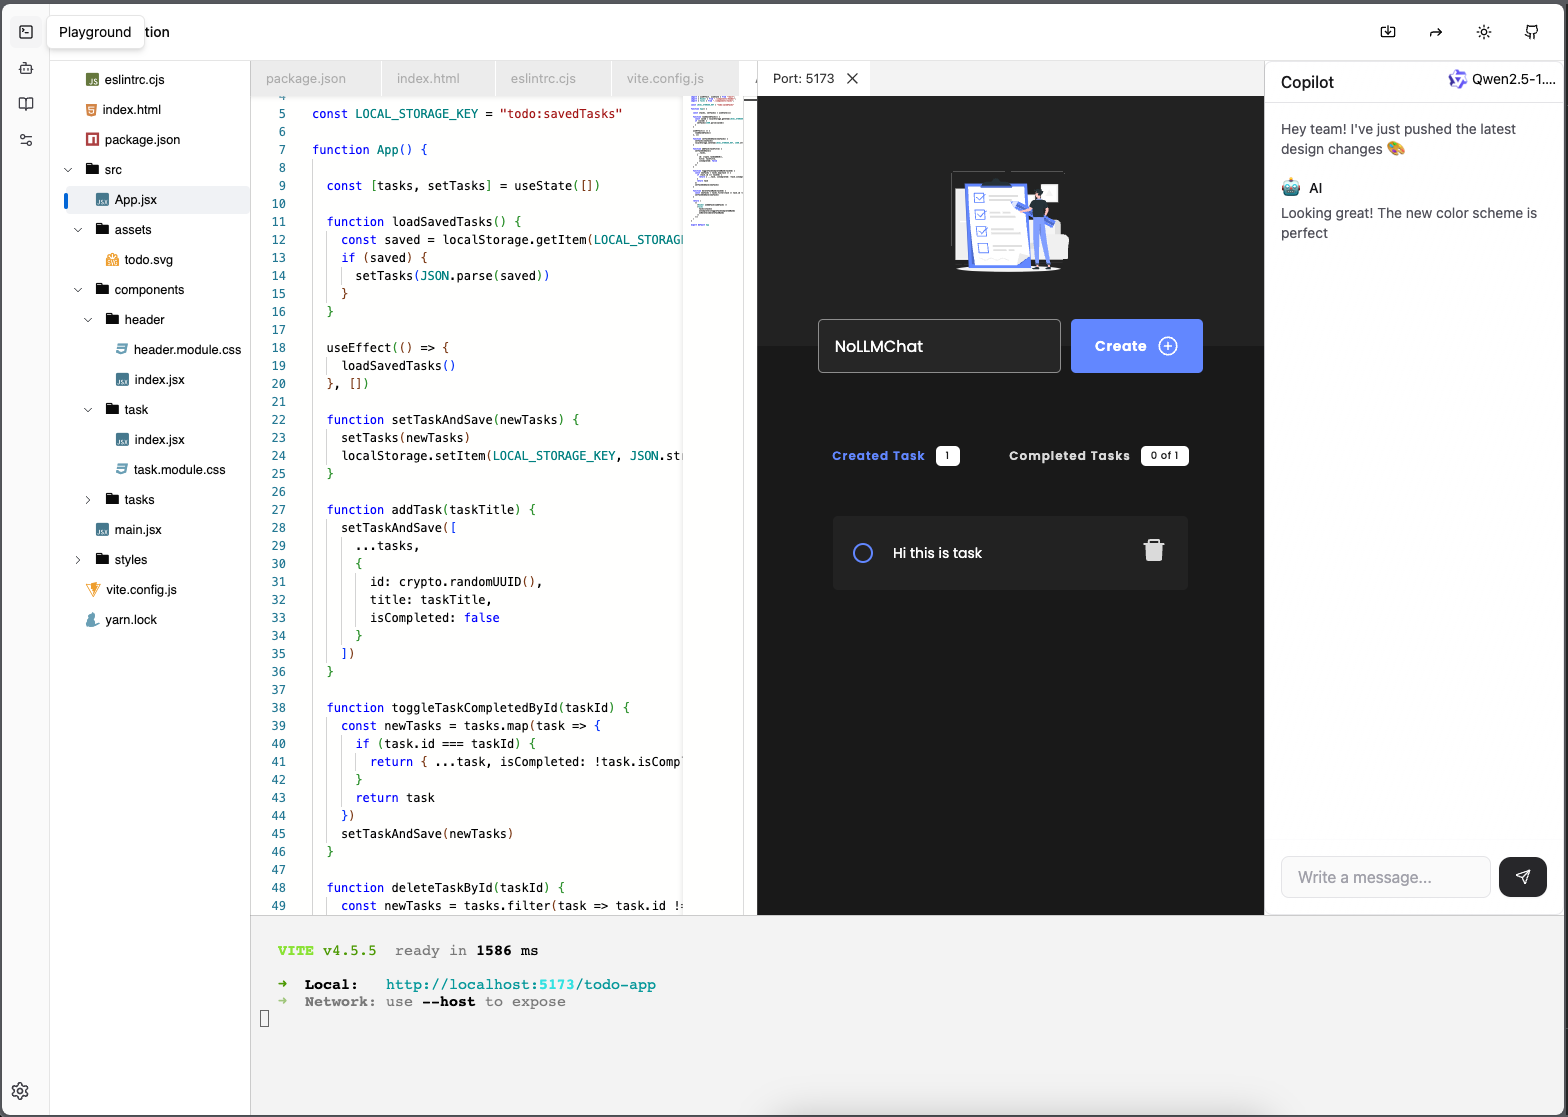Collapse the task folder
The height and width of the screenshot is (1117, 1568).
point(88,410)
